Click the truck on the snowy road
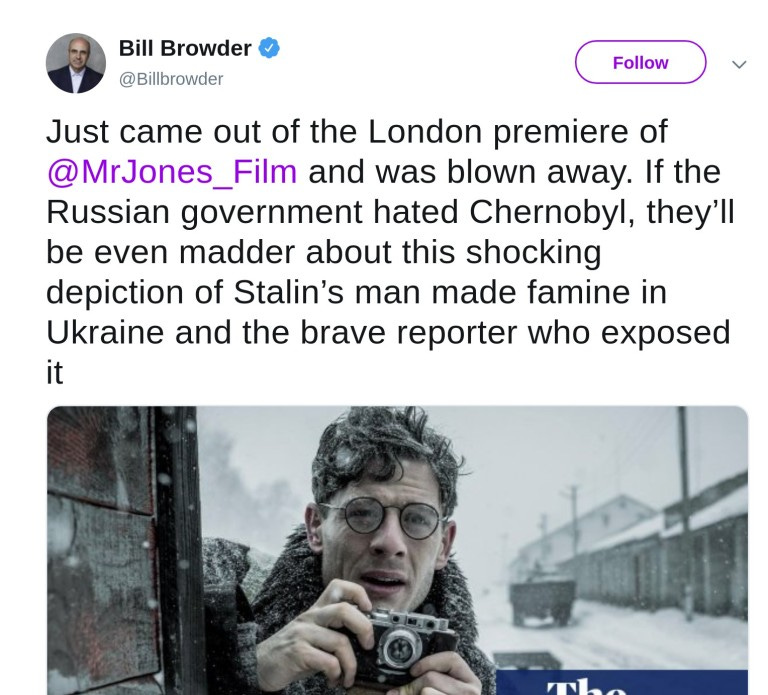Viewport: 768px width, 695px height. 541,601
